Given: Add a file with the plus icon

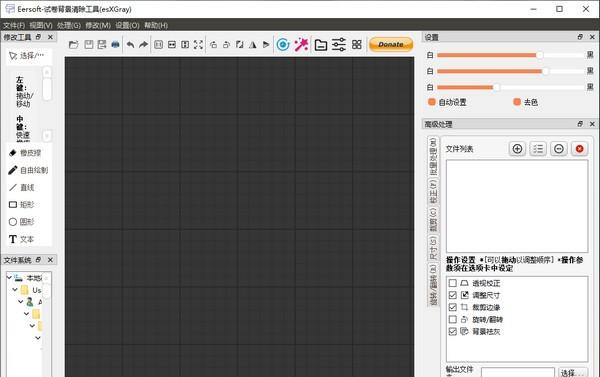Looking at the screenshot, I should click(517, 149).
